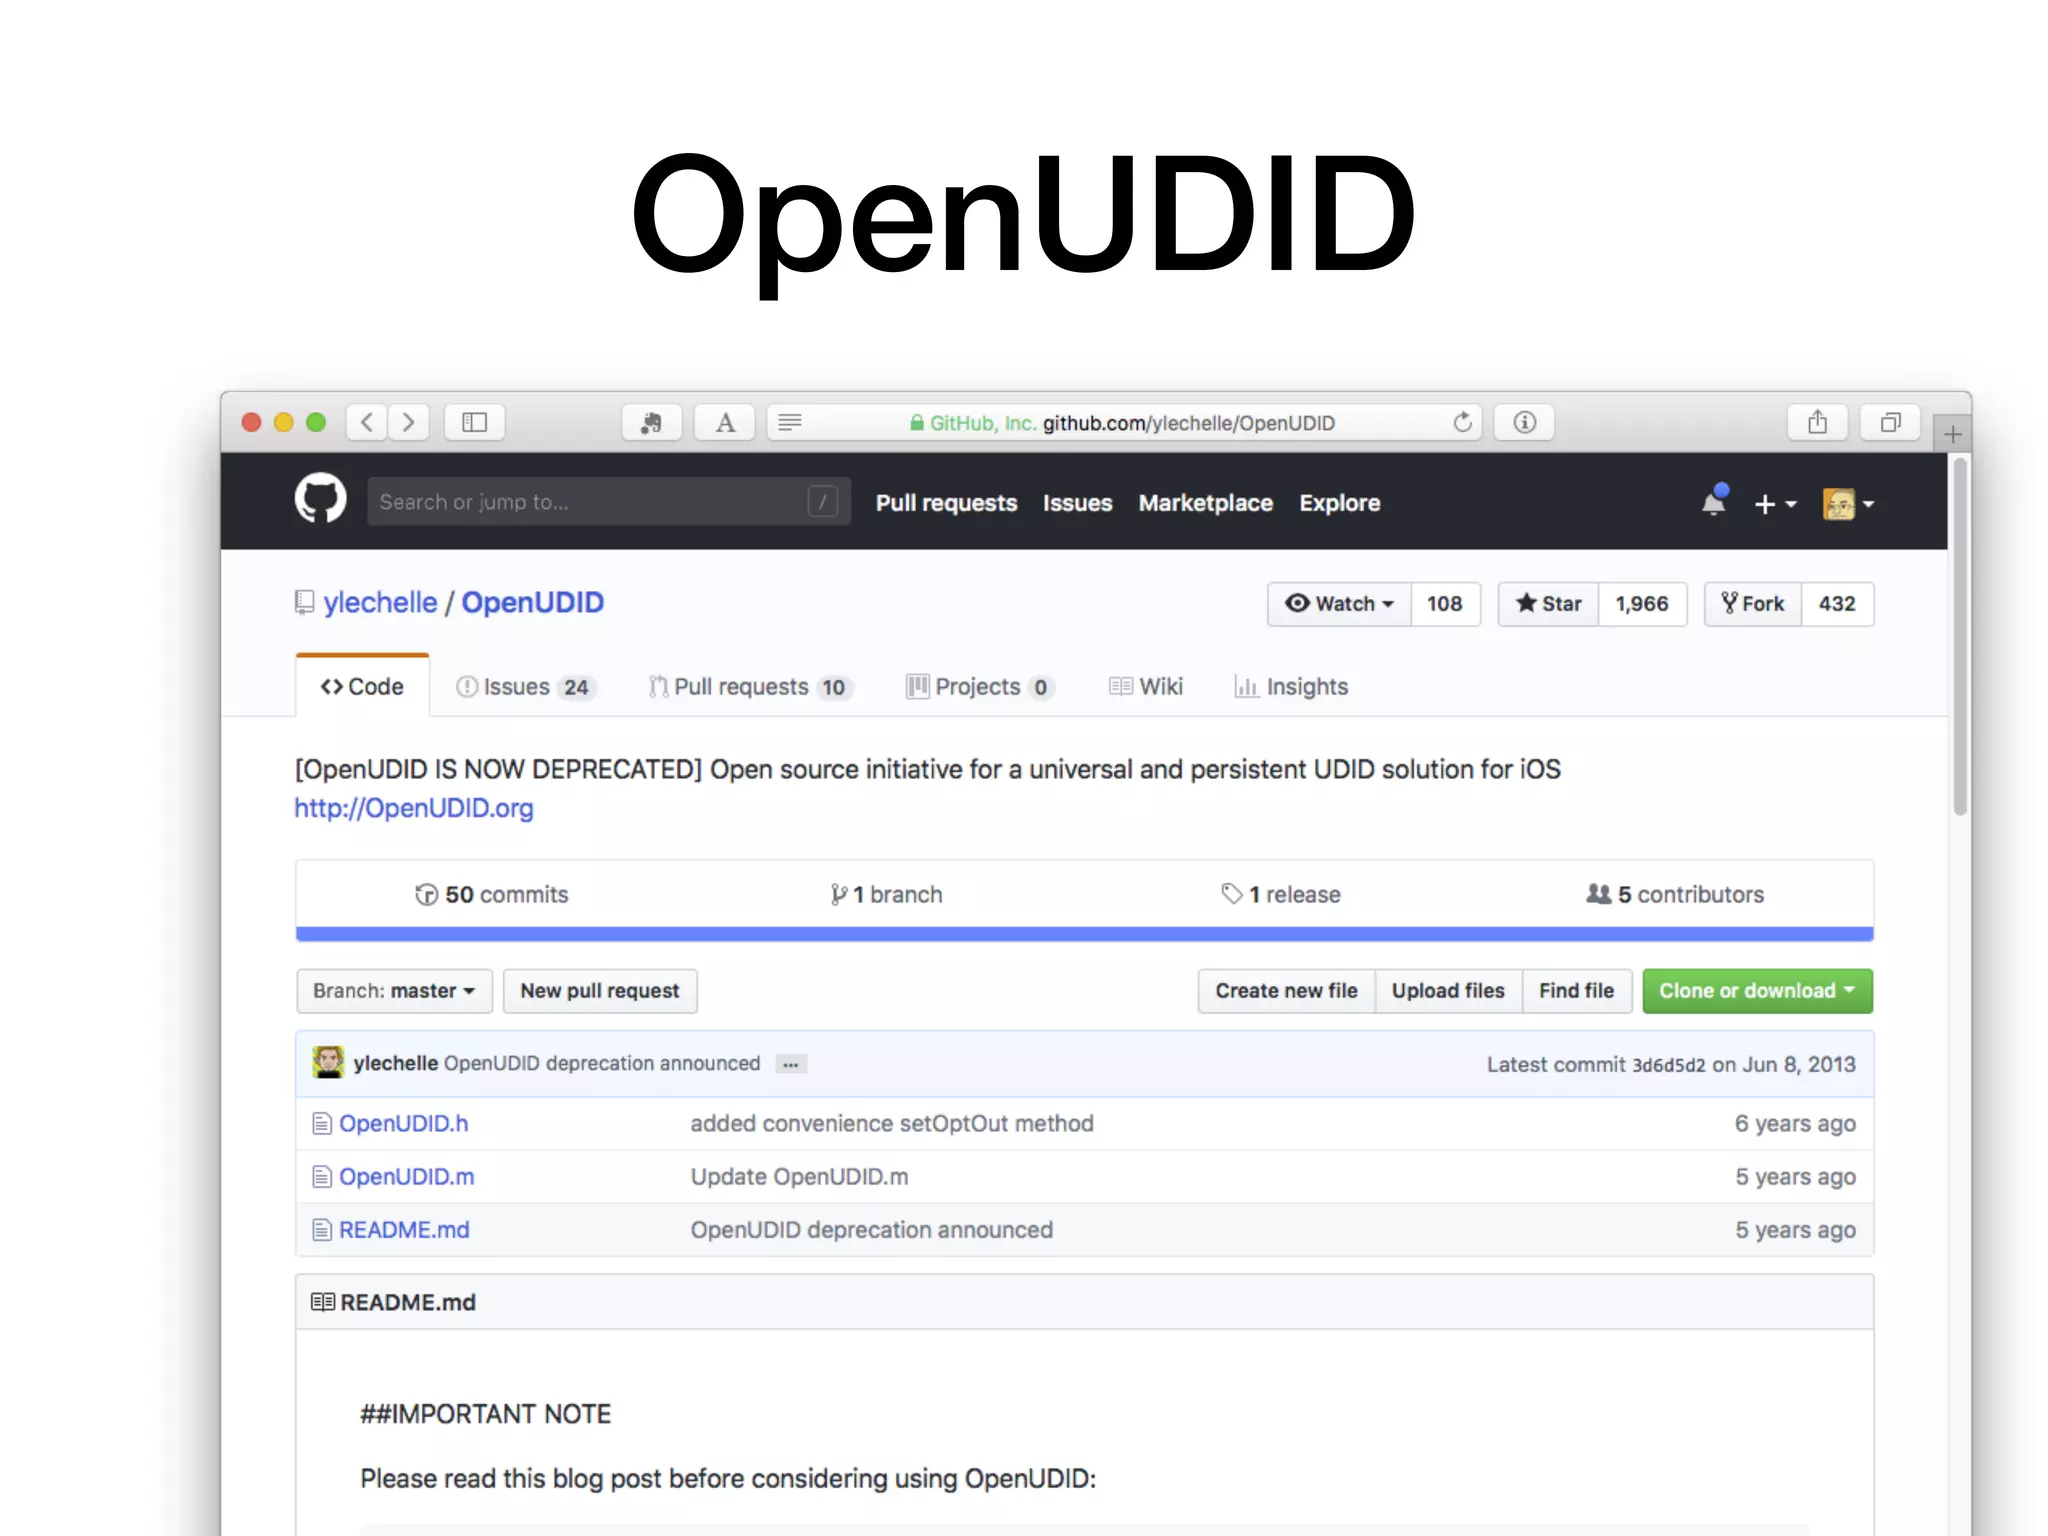The width and height of the screenshot is (2048, 1536).
Task: Open Marketplace in the top navigation
Action: tap(1205, 503)
